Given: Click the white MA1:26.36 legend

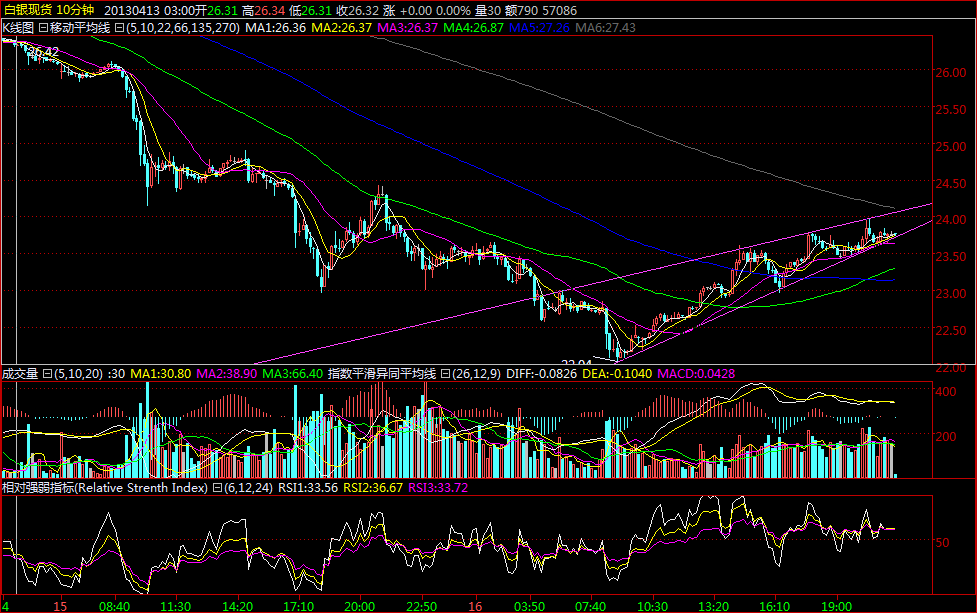Looking at the screenshot, I should coord(275,27).
